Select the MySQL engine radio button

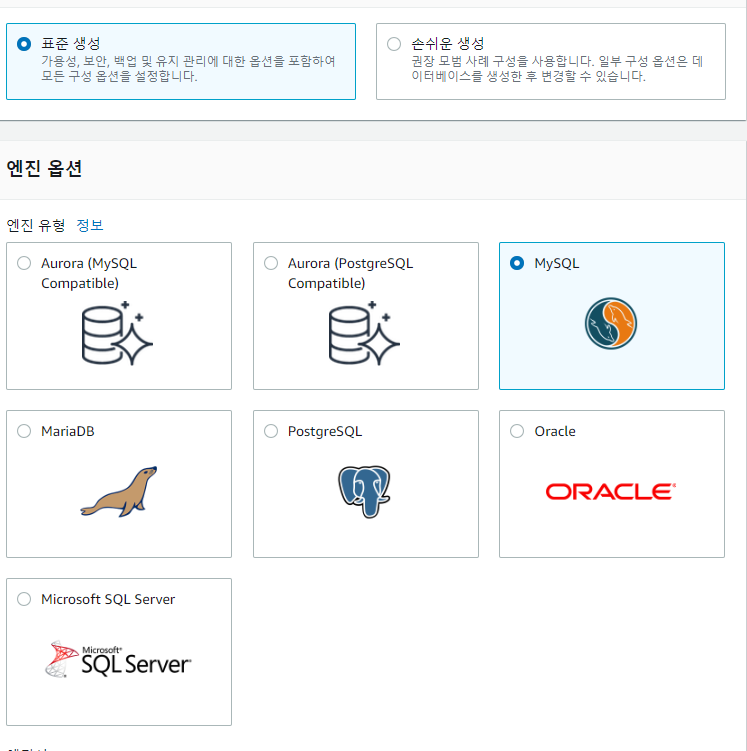click(x=517, y=263)
